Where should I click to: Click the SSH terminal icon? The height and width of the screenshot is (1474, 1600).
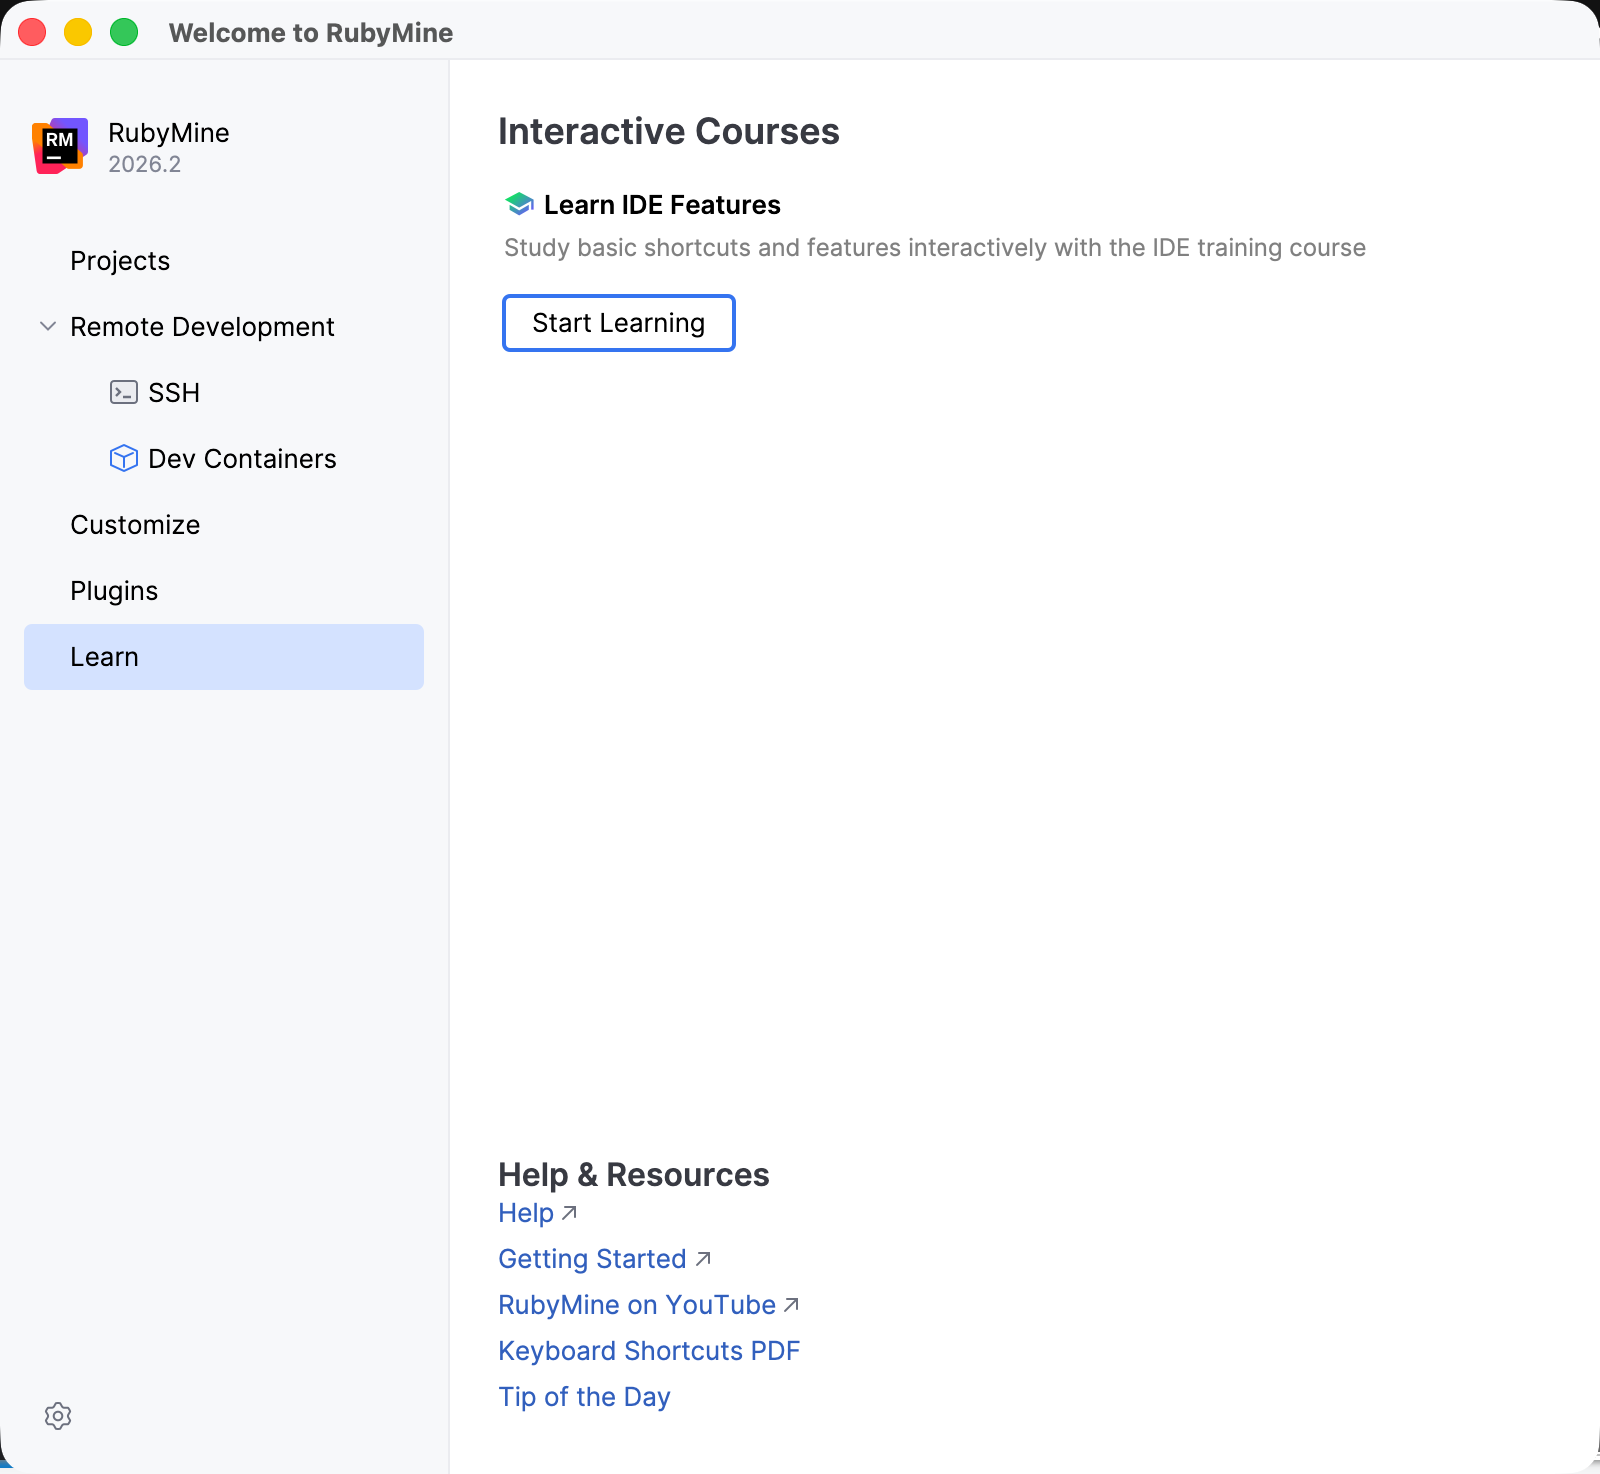click(124, 392)
